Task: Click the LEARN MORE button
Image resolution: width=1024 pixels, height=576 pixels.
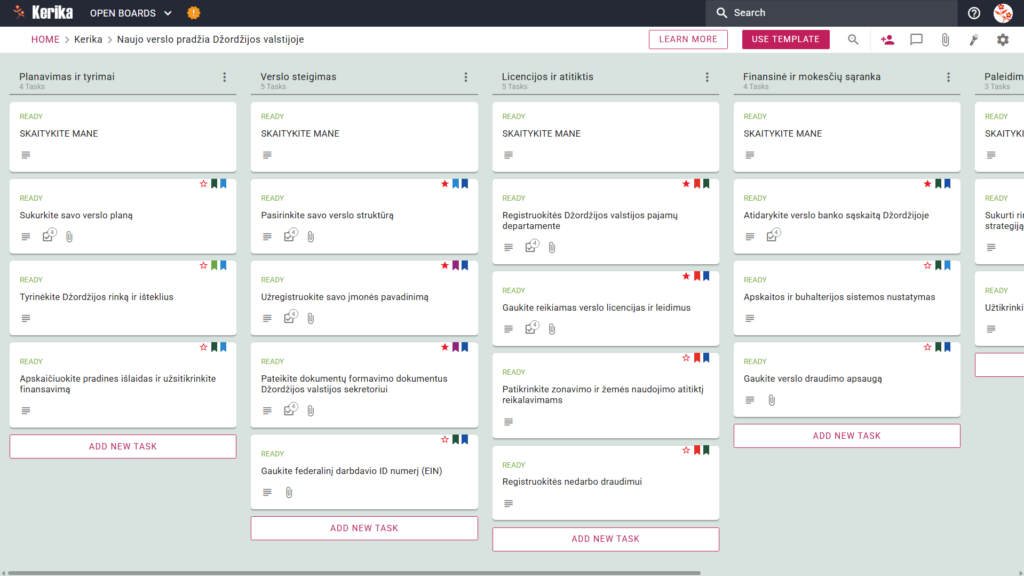Action: tap(688, 39)
